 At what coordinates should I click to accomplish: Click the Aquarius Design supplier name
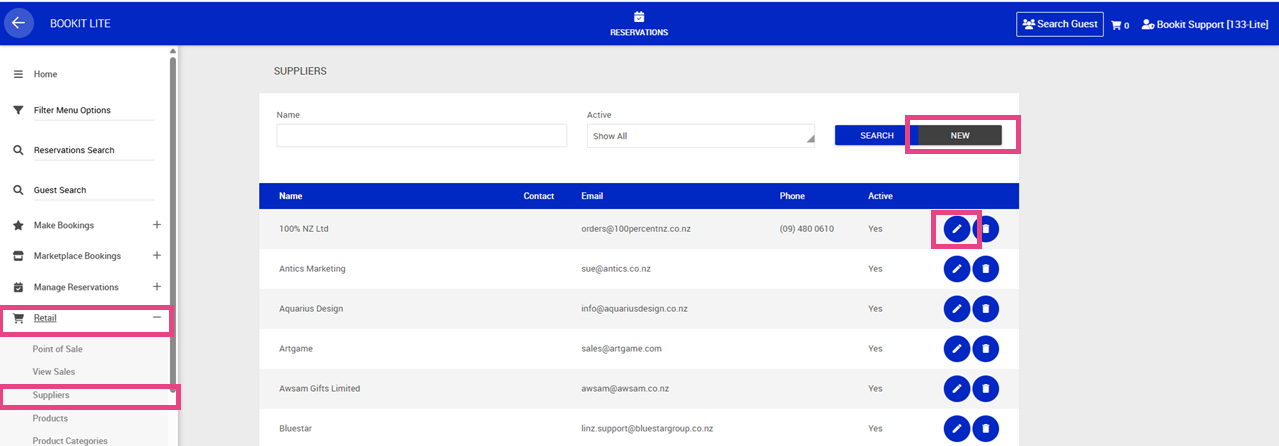(311, 309)
